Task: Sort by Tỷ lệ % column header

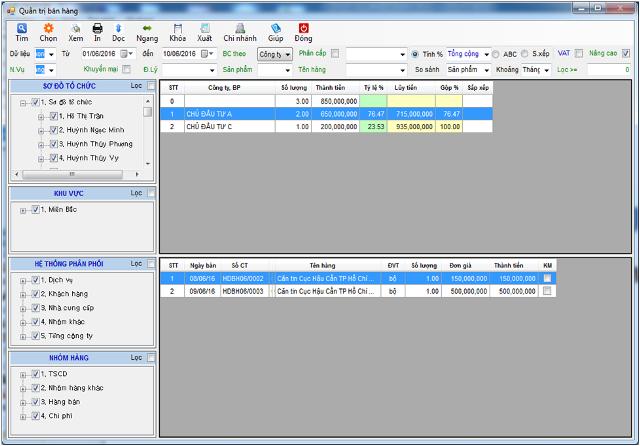Action: [373, 88]
